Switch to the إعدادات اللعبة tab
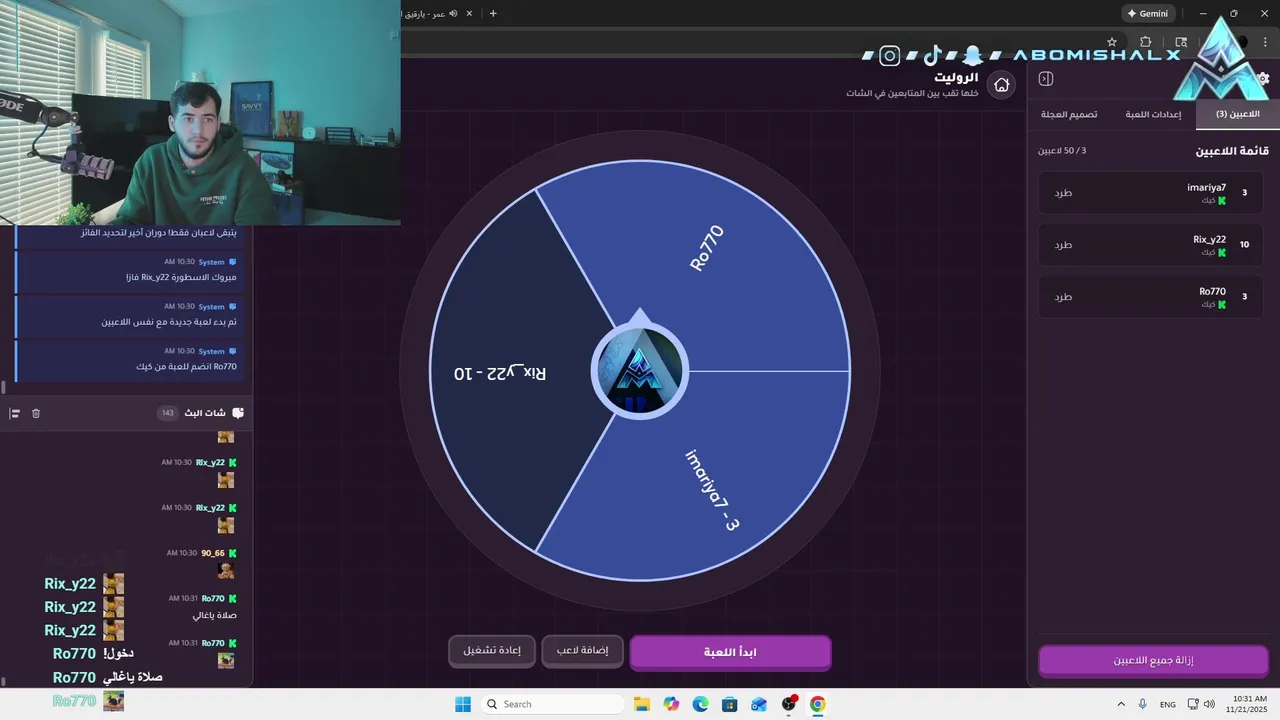1280x720 pixels. [x=1153, y=114]
